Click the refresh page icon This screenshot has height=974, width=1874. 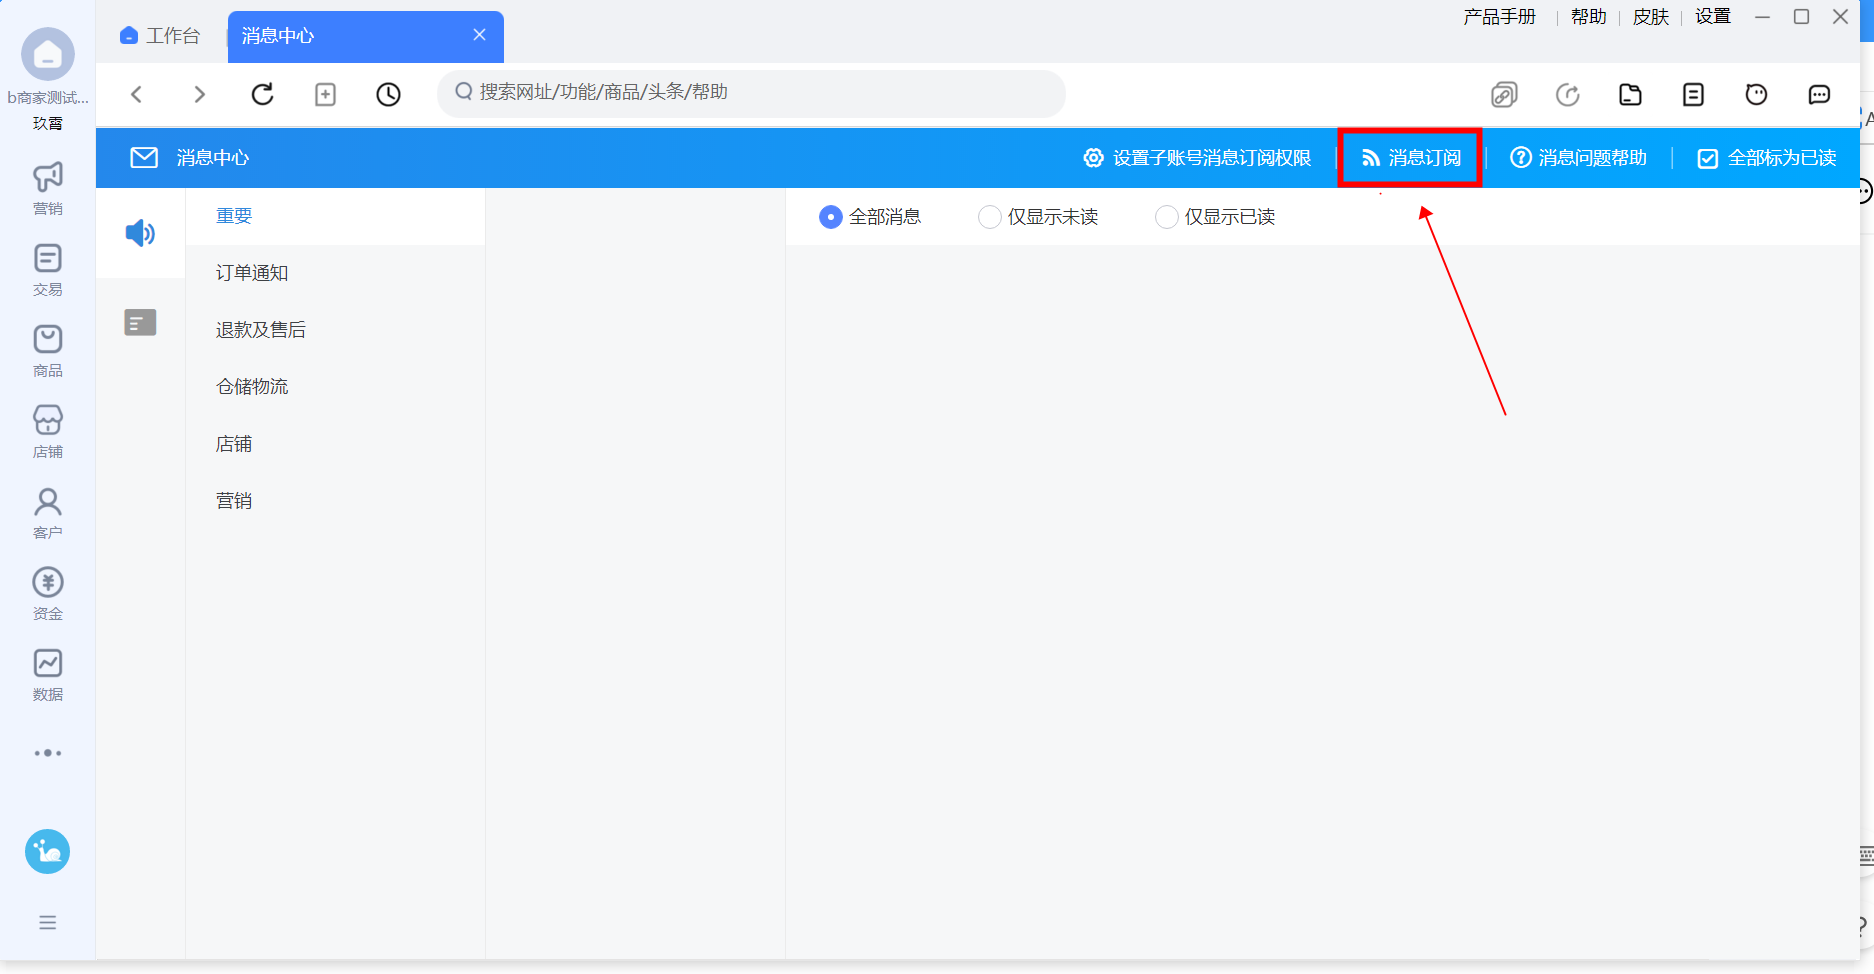click(262, 94)
